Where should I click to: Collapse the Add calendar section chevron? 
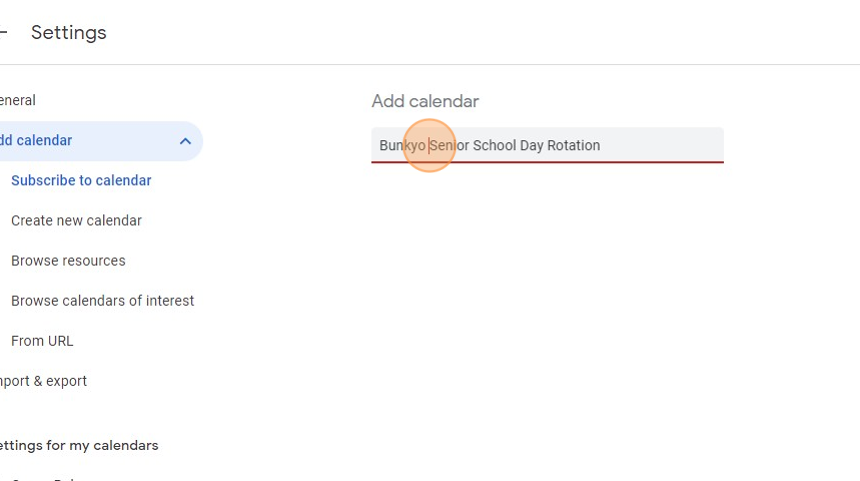pos(185,141)
